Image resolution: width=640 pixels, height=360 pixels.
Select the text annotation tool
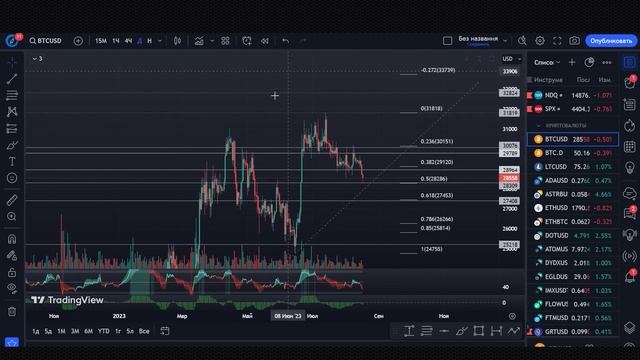pos(12,162)
